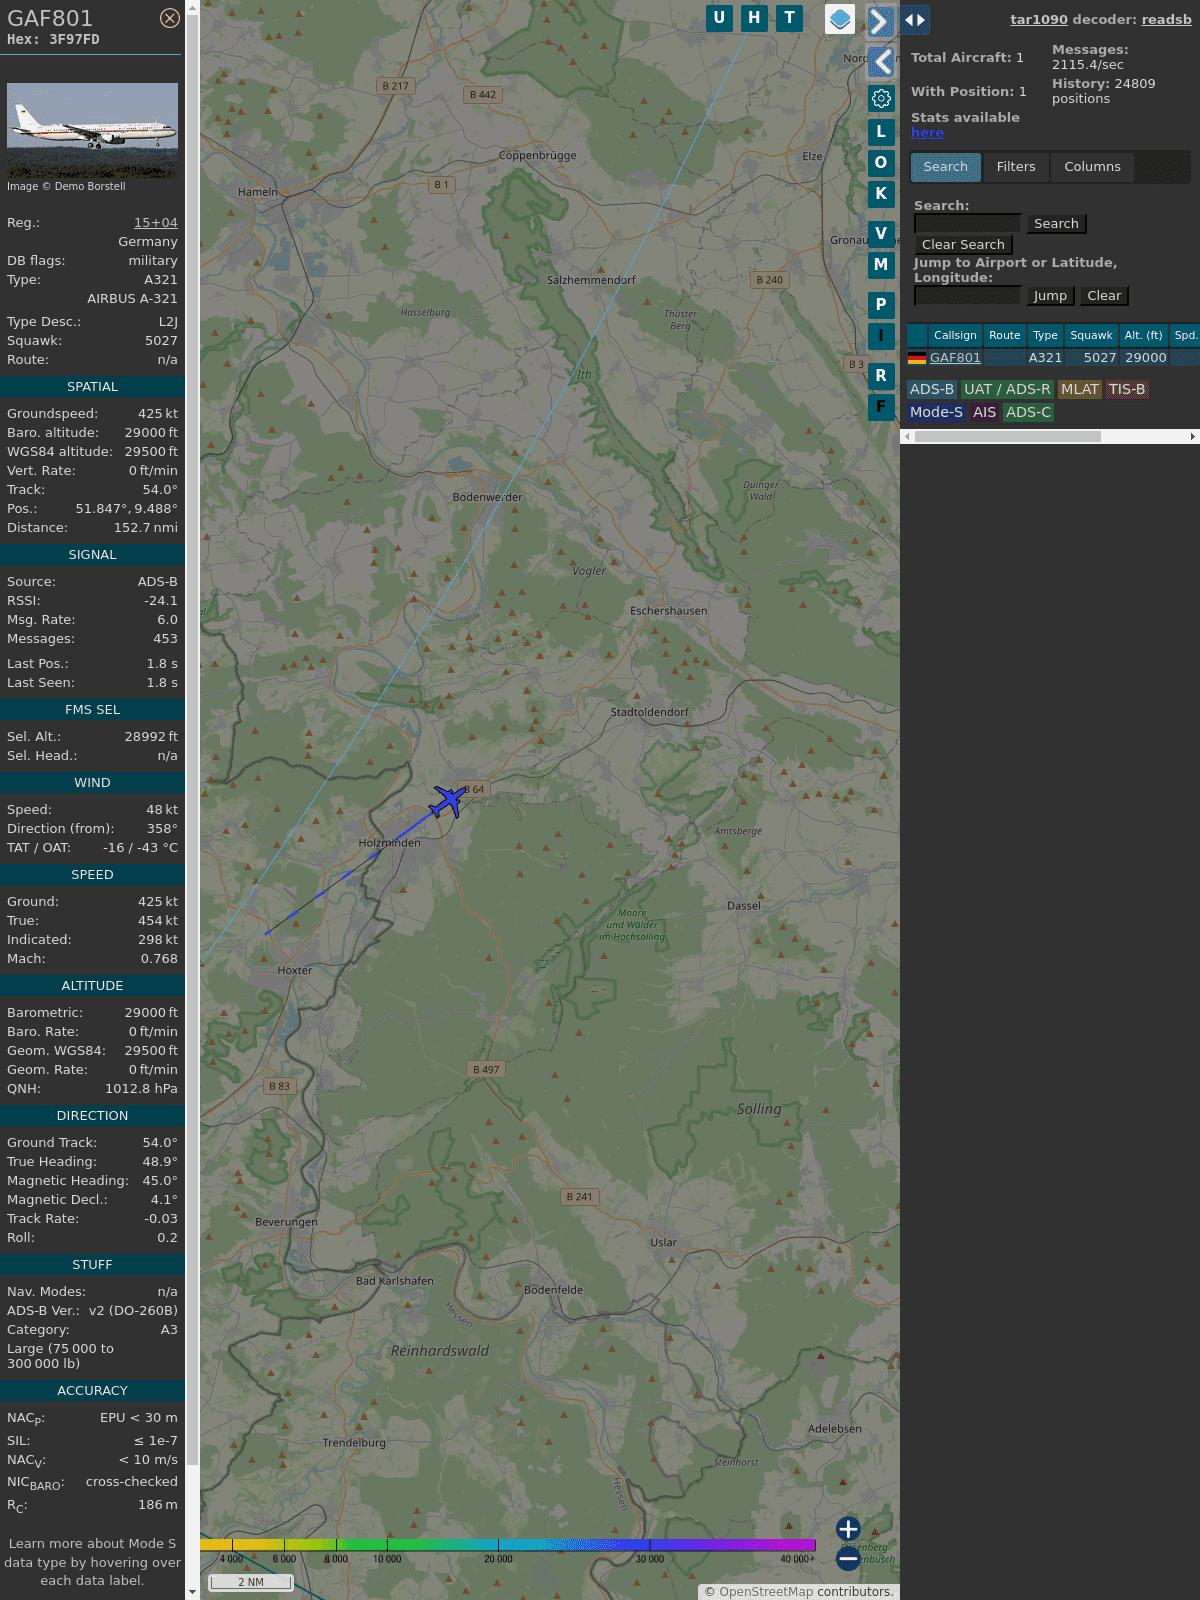
Task: Toggle the O map button
Action: coord(881,163)
